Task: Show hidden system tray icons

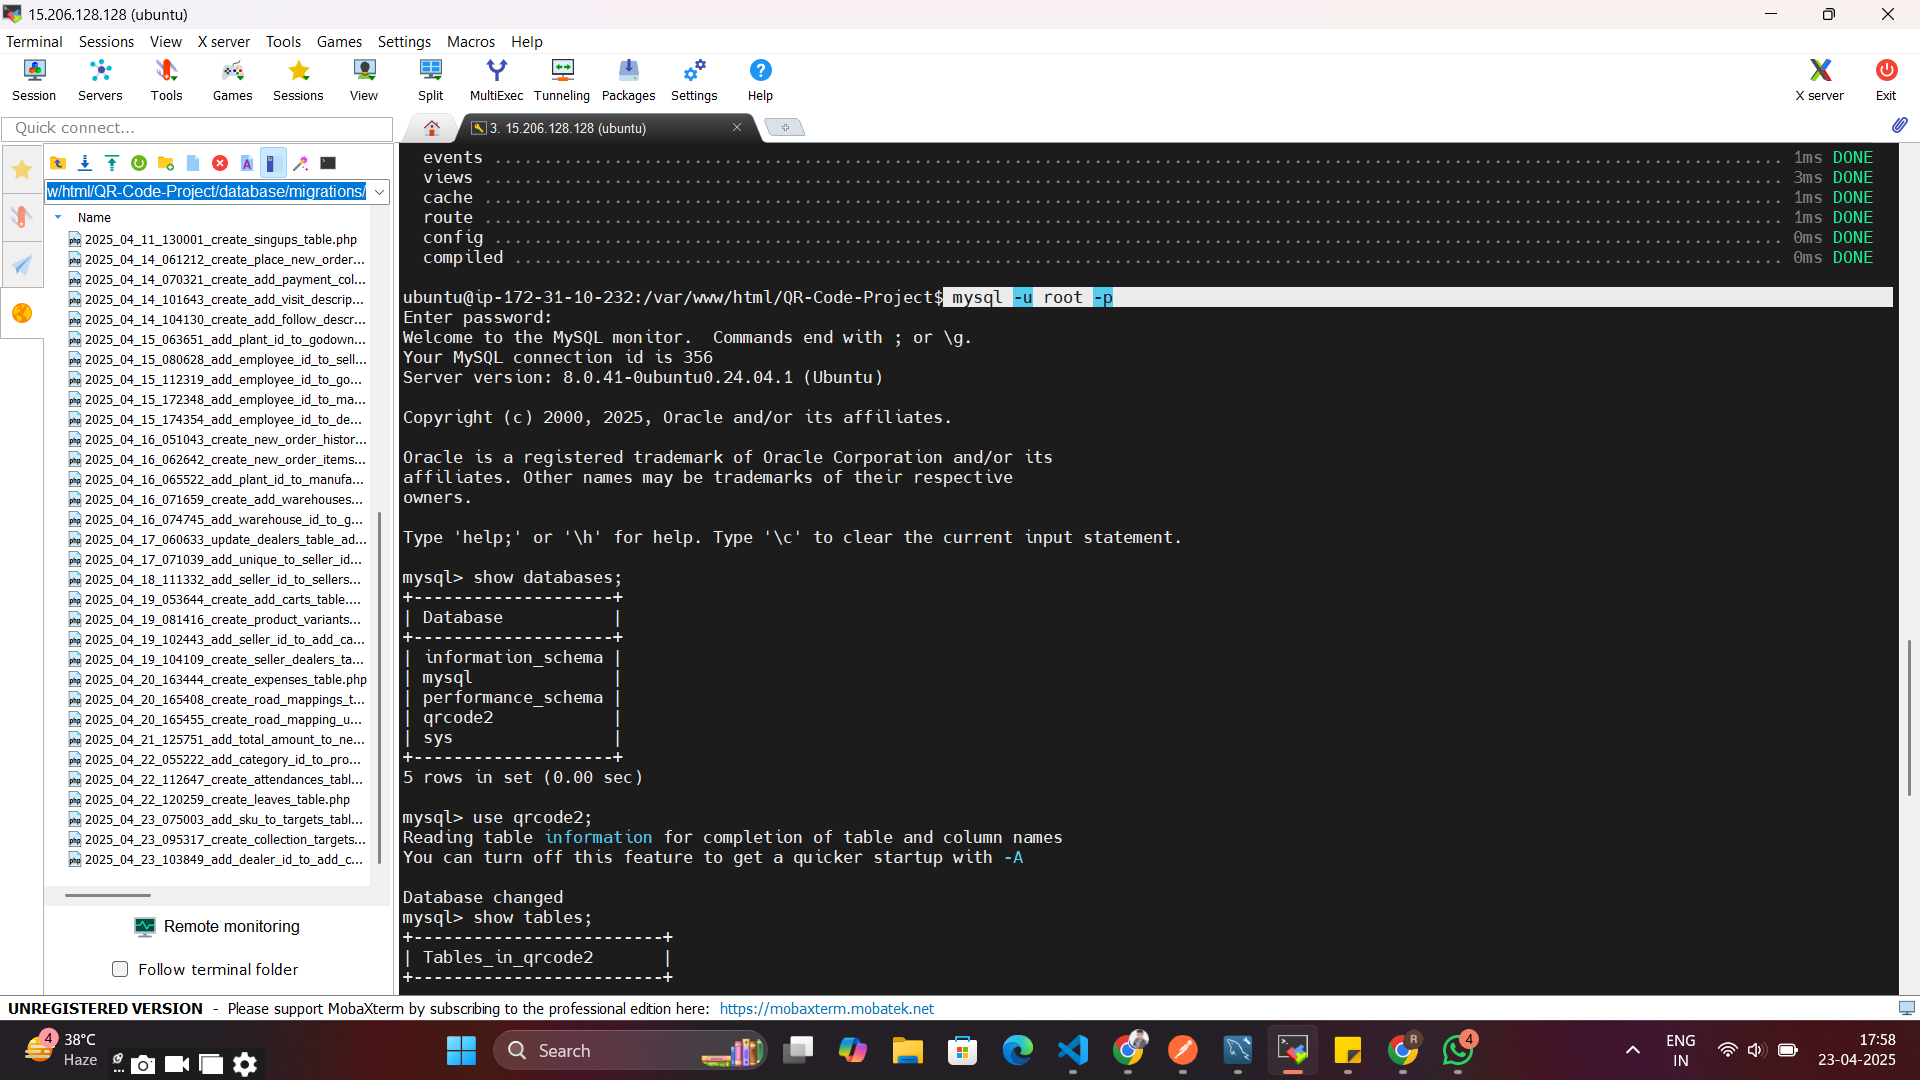Action: coord(1632,1050)
